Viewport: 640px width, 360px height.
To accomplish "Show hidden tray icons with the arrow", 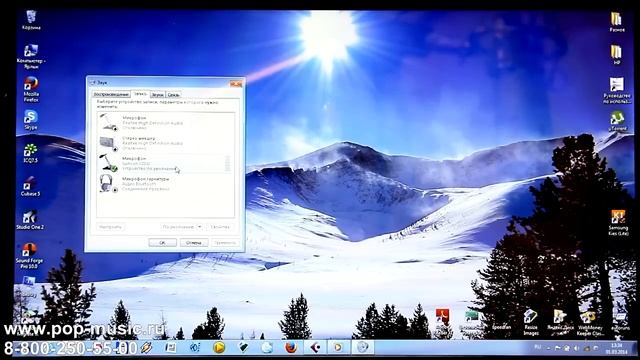I will coord(548,348).
